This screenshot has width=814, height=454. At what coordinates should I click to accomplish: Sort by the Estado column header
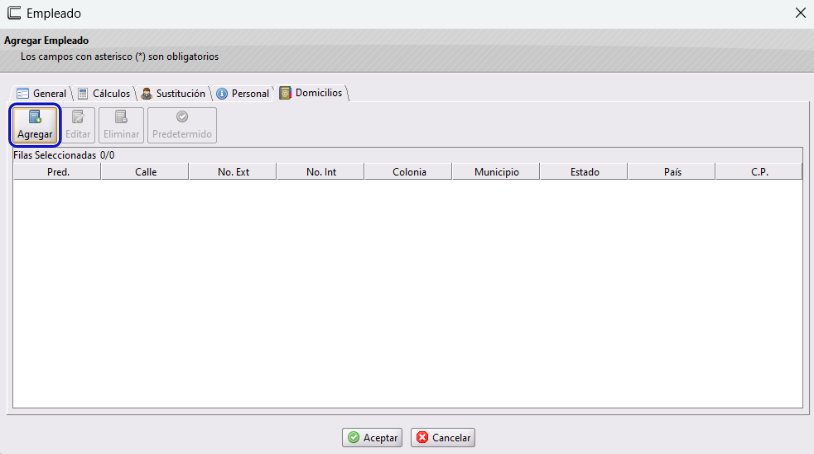pos(584,172)
